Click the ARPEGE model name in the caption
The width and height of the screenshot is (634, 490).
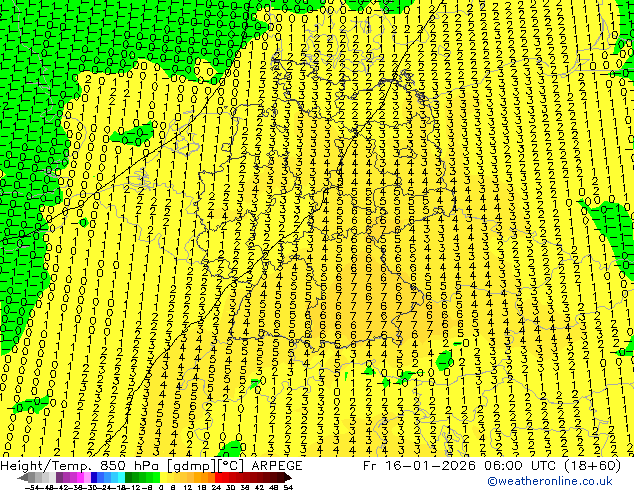[277, 466]
